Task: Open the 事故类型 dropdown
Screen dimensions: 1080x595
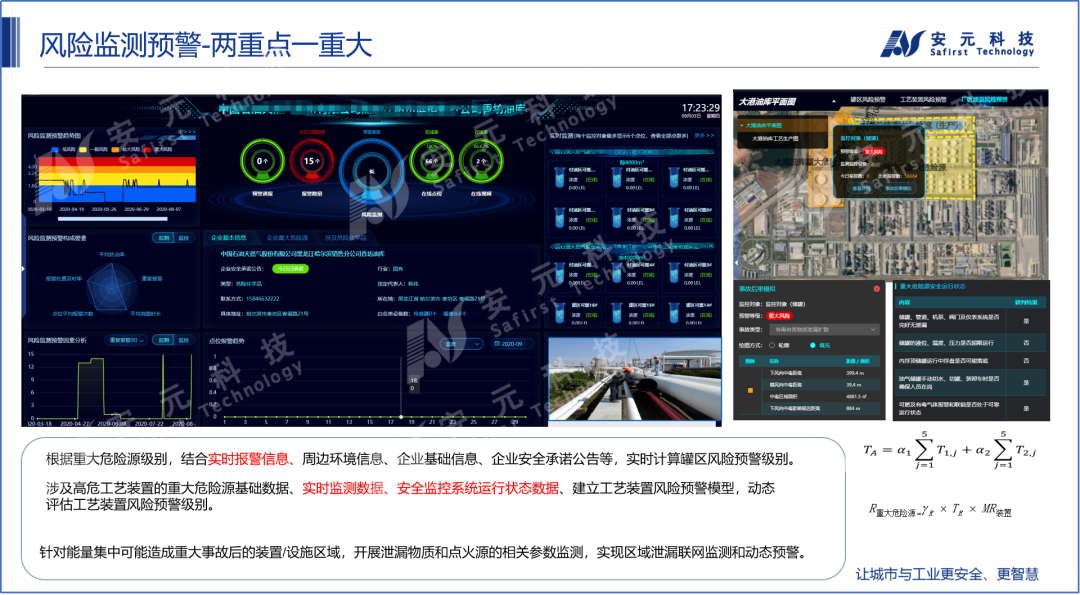Action: click(824, 330)
